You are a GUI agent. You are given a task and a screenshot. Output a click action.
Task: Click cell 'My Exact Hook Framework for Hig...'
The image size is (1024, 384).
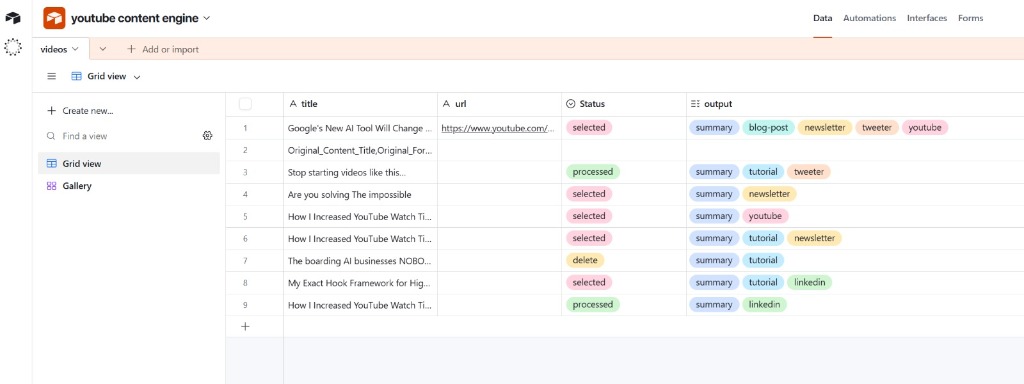(360, 283)
